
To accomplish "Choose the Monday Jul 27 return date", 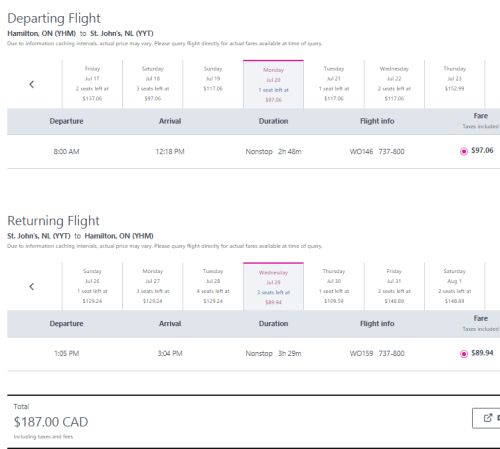I will pyautogui.click(x=153, y=286).
